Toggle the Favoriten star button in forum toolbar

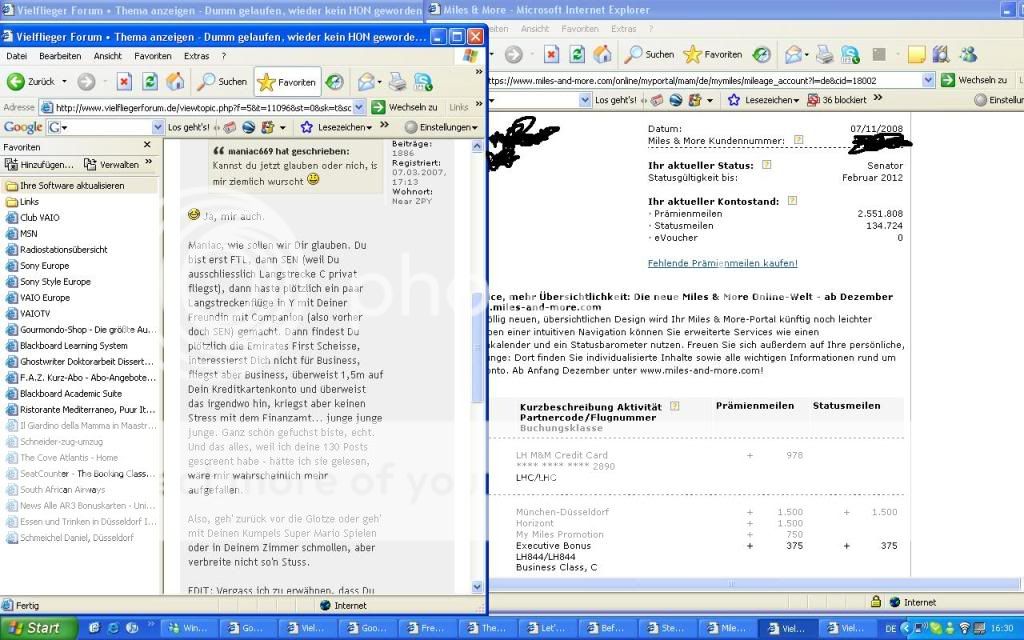tap(287, 82)
